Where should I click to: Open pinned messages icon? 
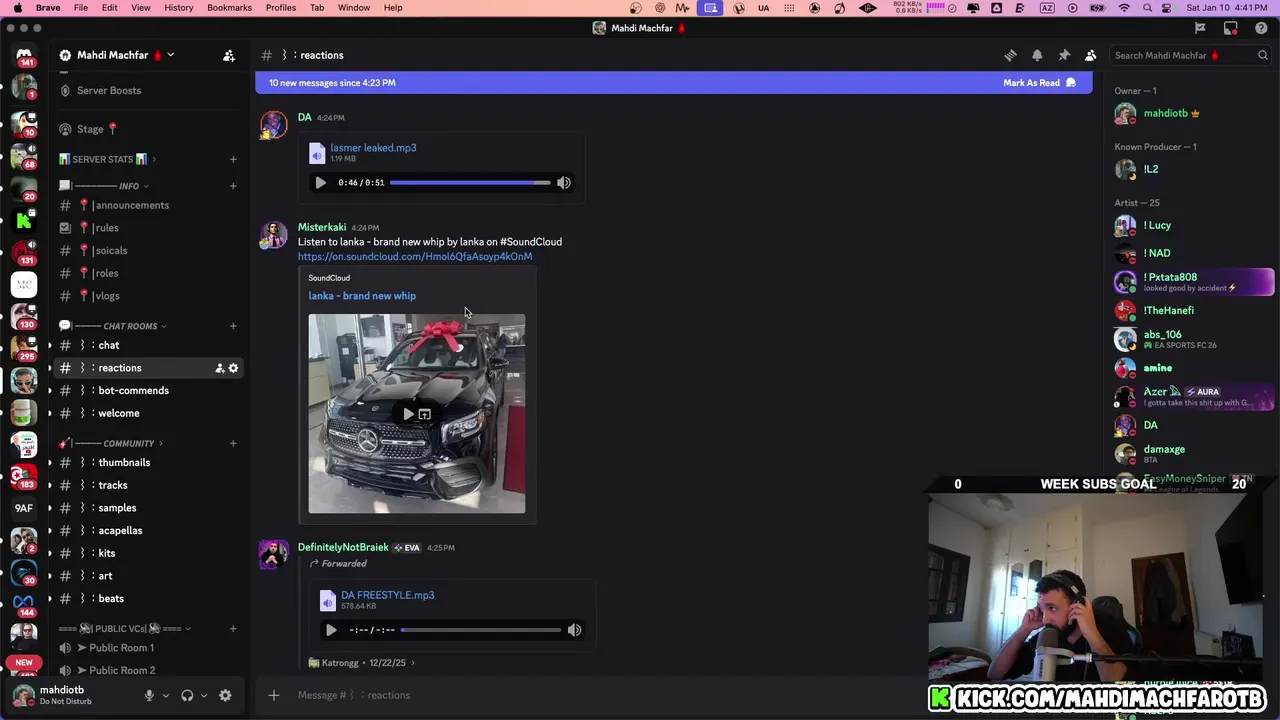click(1064, 55)
